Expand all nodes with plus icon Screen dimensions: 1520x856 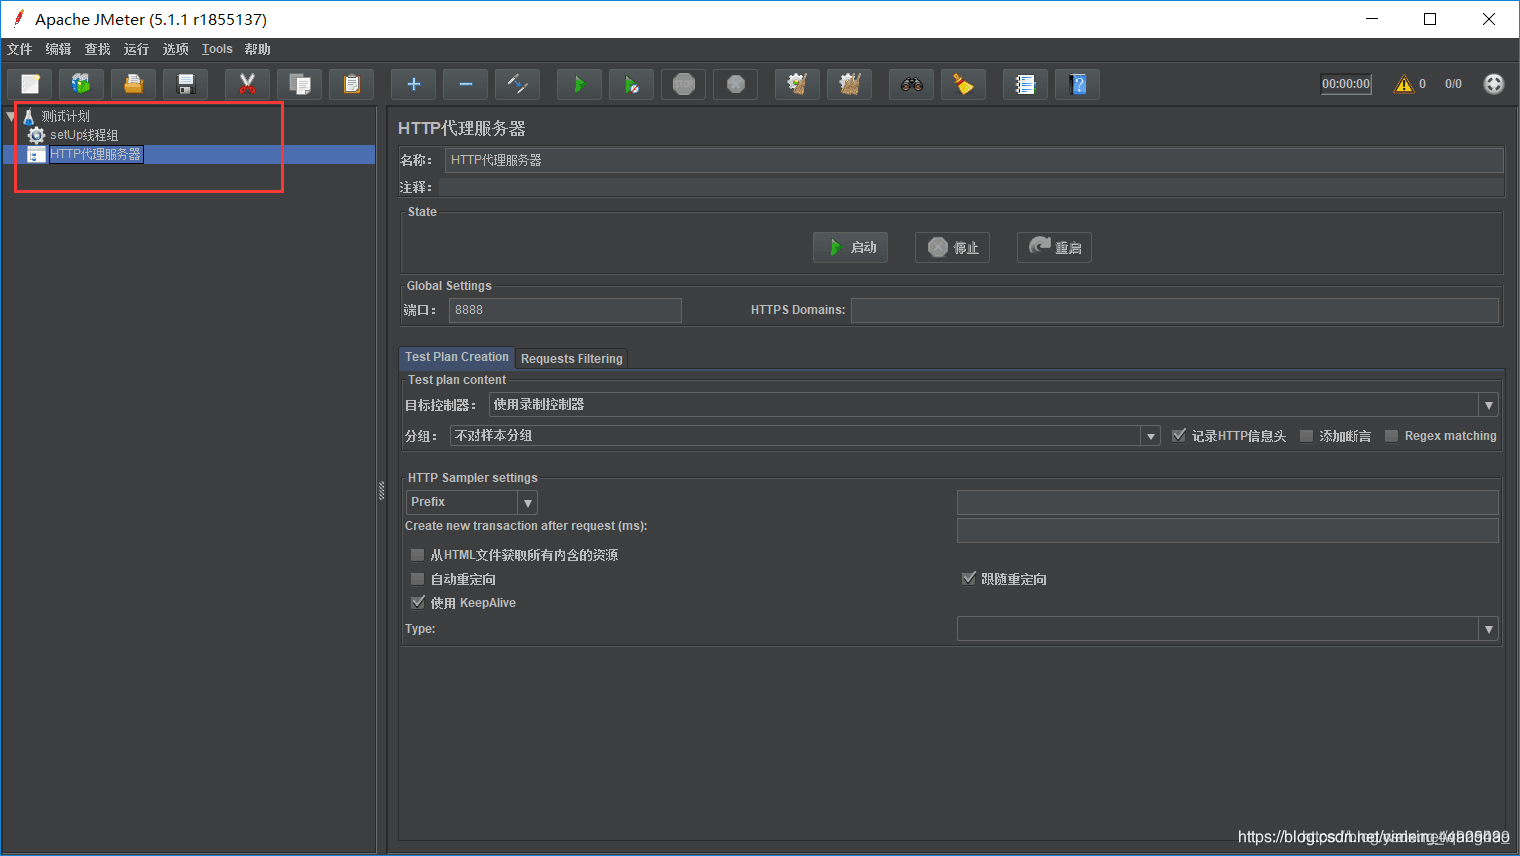click(x=413, y=84)
